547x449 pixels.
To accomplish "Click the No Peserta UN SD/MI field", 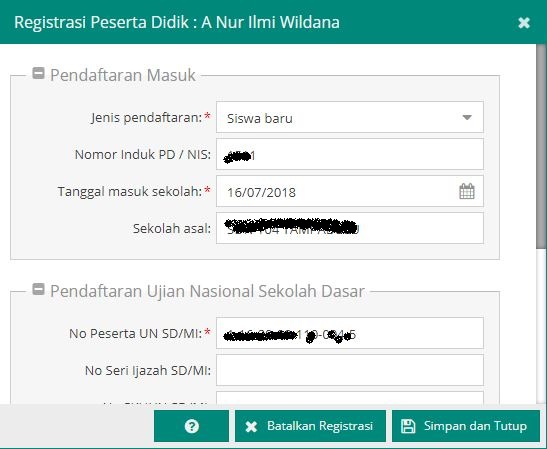I will tap(350, 333).
